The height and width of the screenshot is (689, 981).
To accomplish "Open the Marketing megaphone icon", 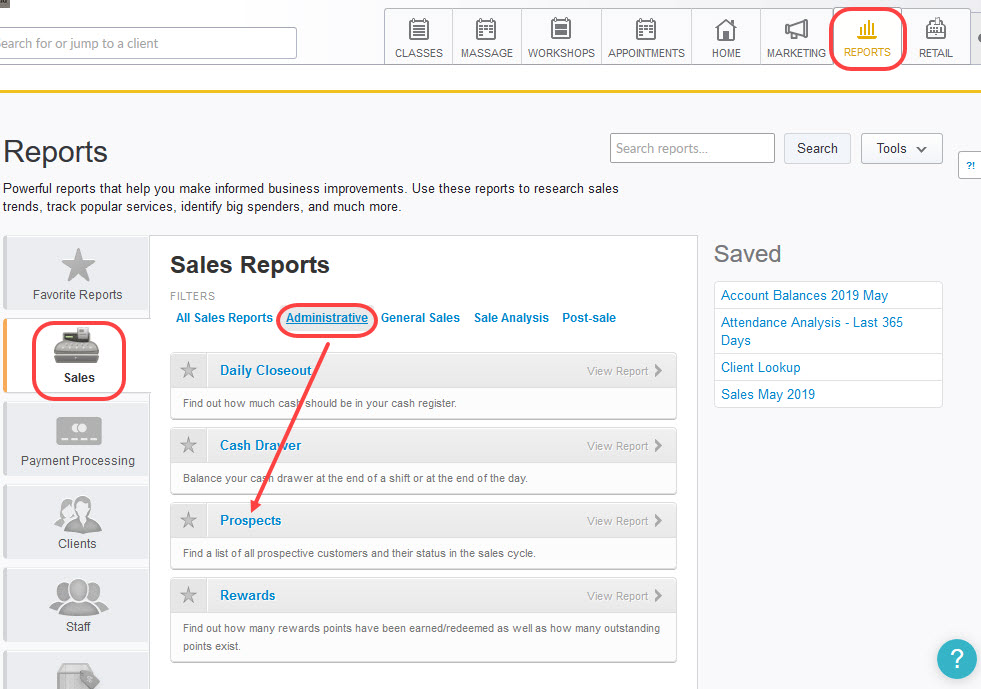I will point(796,30).
